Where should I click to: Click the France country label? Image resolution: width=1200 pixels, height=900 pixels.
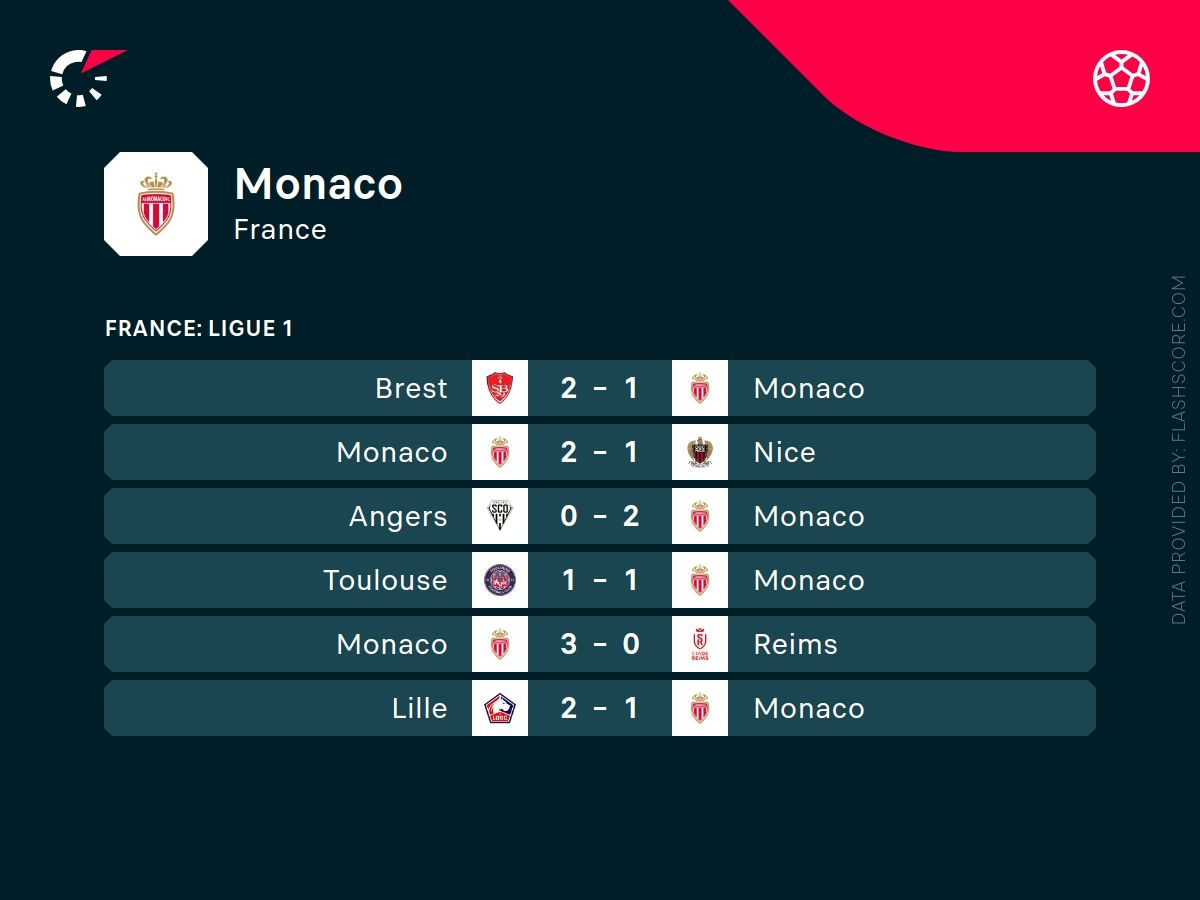(x=280, y=229)
